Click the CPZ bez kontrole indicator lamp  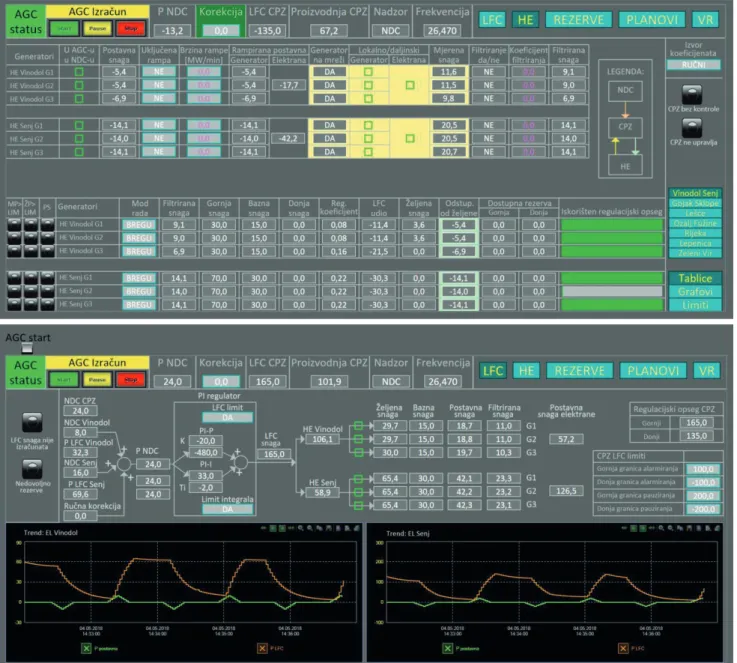coord(692,94)
